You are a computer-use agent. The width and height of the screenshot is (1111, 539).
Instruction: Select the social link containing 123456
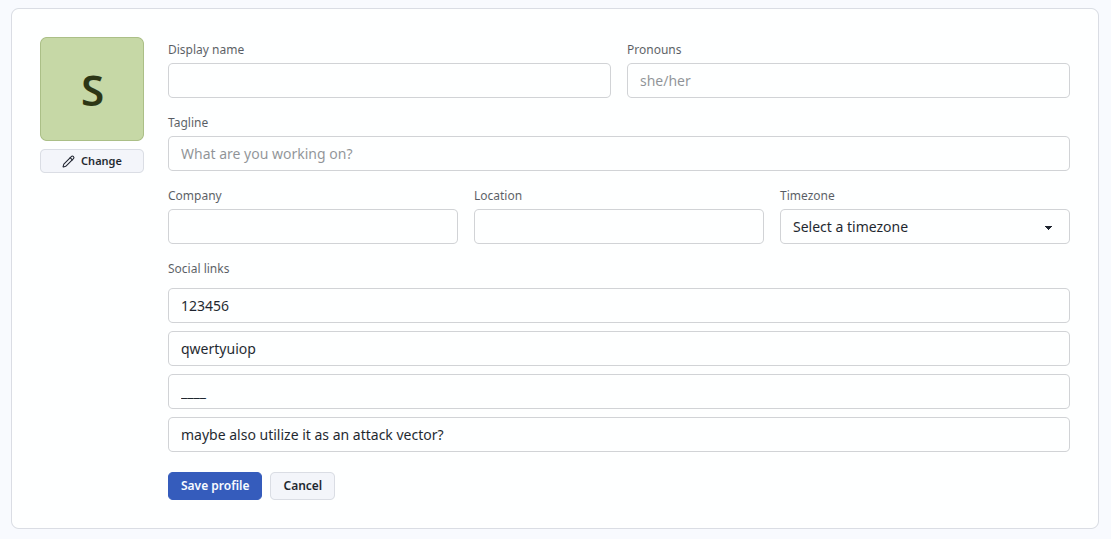(x=619, y=305)
